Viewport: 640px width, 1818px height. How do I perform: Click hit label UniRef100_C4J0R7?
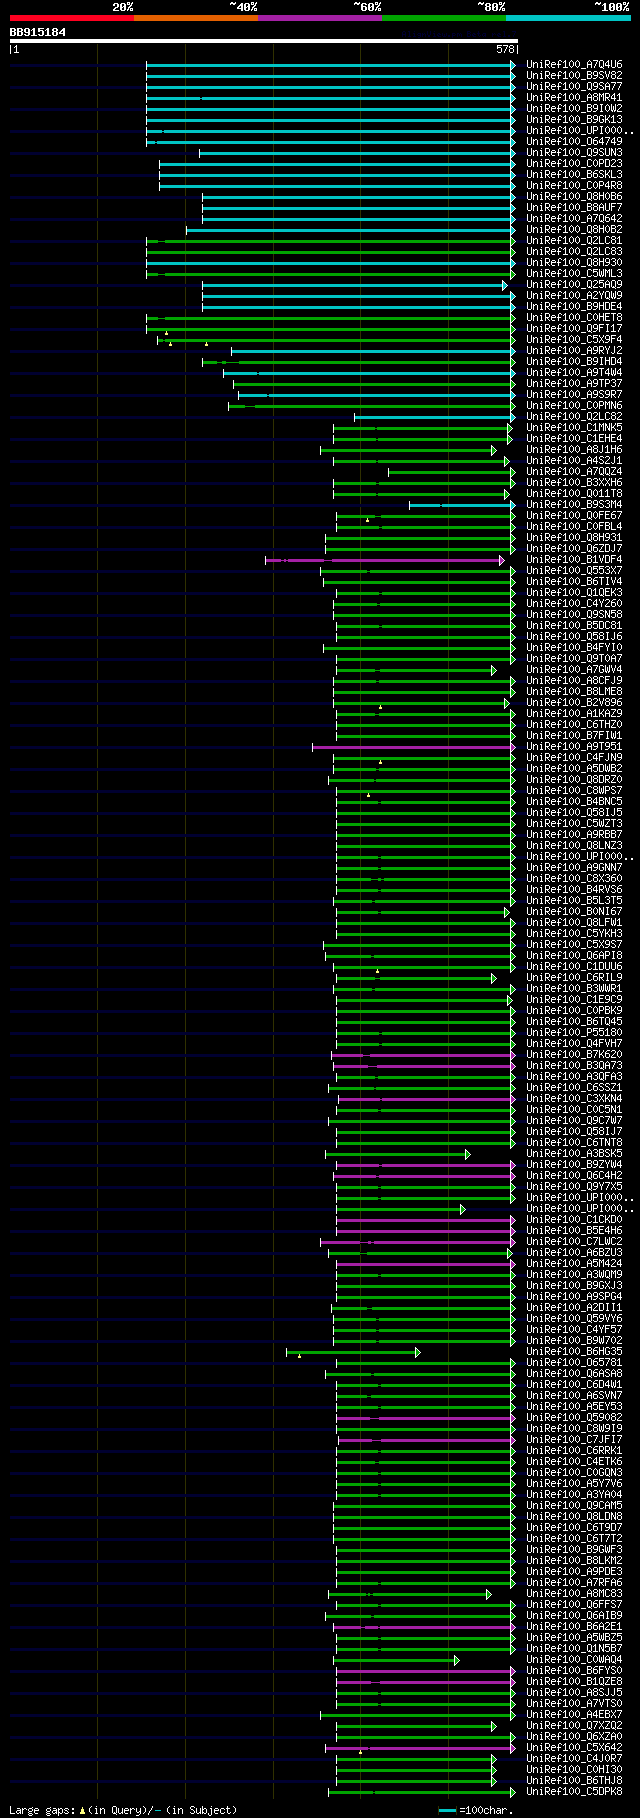coord(574,1759)
